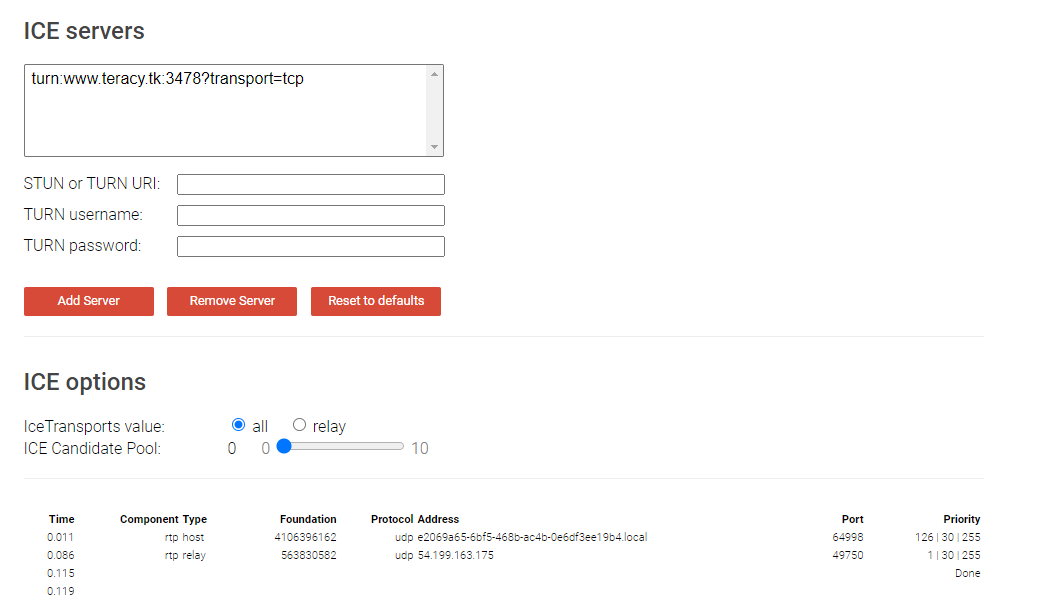Click the 'rtp relay' candidate cell
The image size is (1037, 603).
click(185, 555)
